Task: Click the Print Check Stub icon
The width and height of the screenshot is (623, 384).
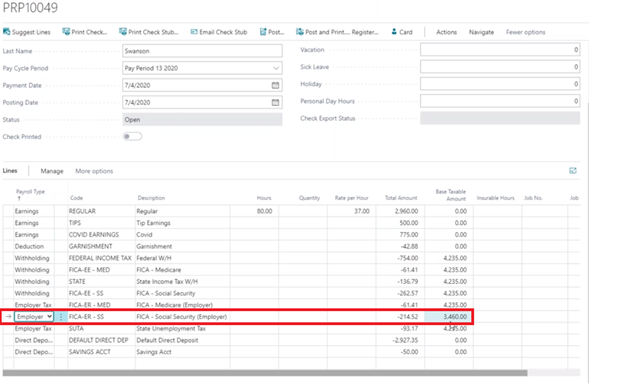Action: pyautogui.click(x=123, y=32)
